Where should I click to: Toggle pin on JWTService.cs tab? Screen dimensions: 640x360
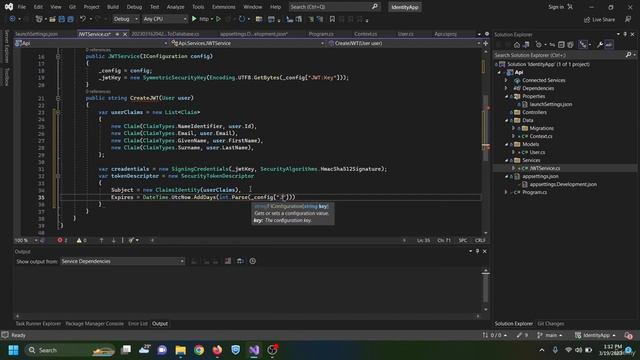[x=117, y=34]
